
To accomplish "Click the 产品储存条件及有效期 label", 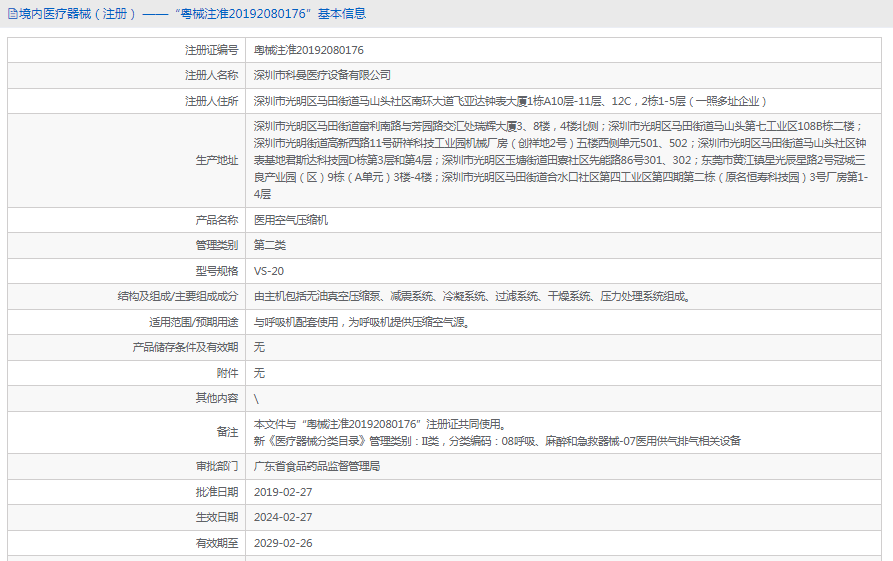I will [186, 347].
